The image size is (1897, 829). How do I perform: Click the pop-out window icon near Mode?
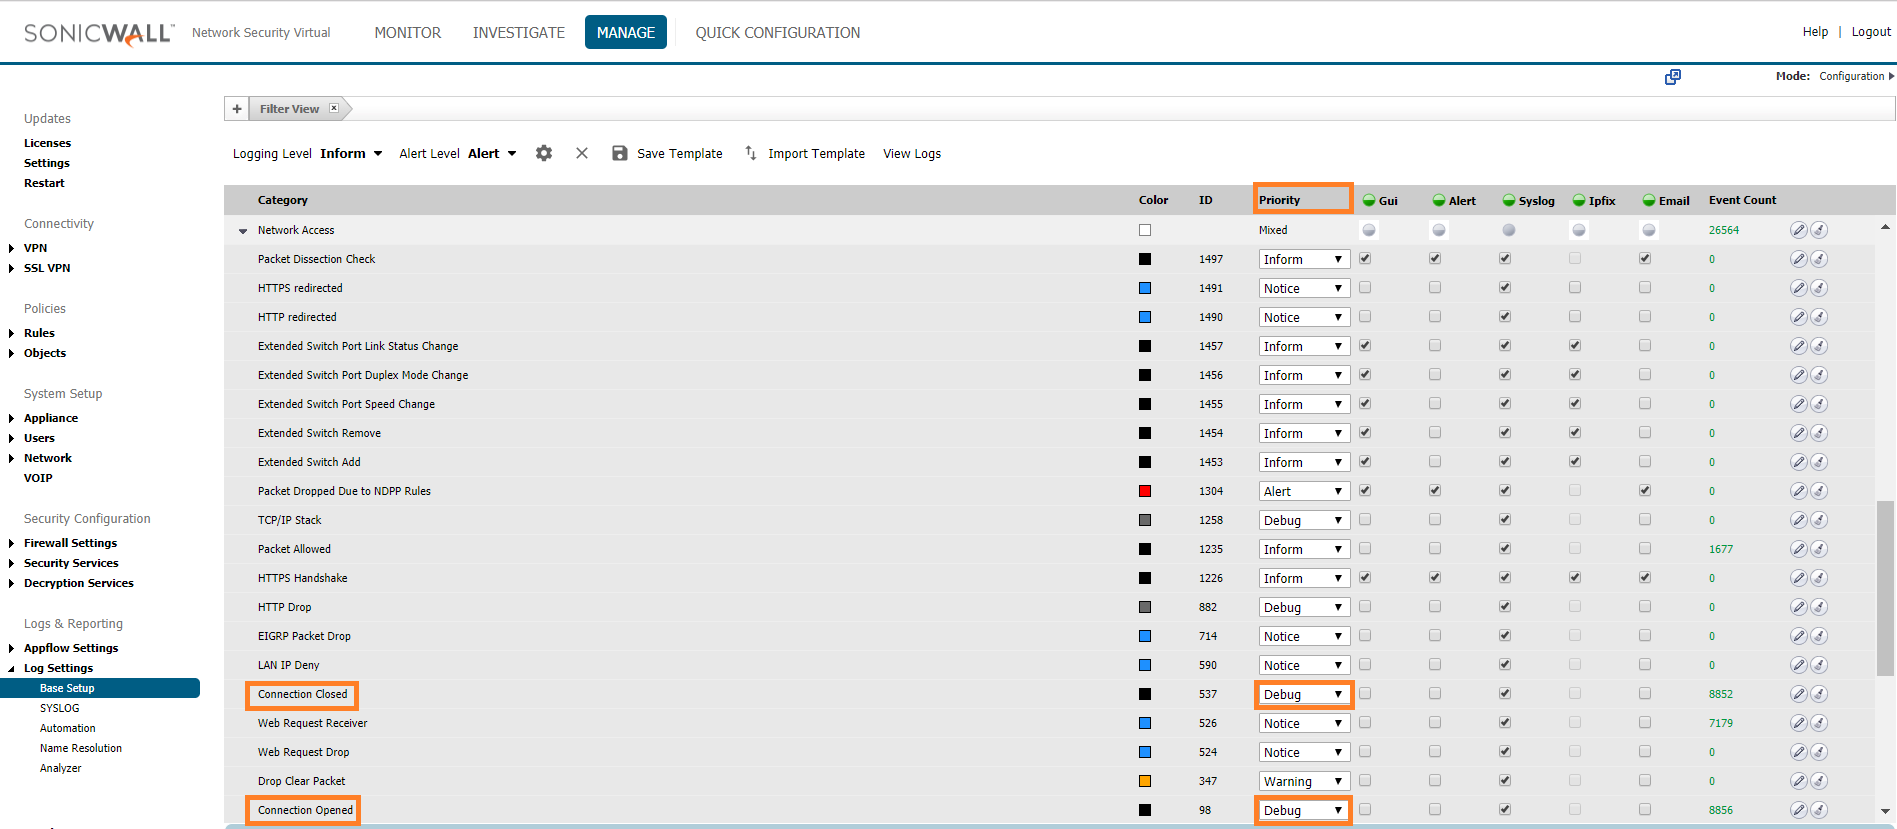pyautogui.click(x=1673, y=77)
